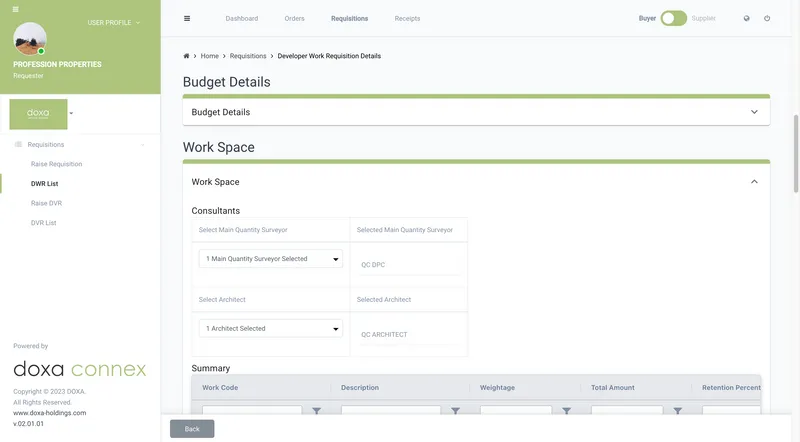Go to the Receipts tab
This screenshot has width=800, height=442.
407,18
